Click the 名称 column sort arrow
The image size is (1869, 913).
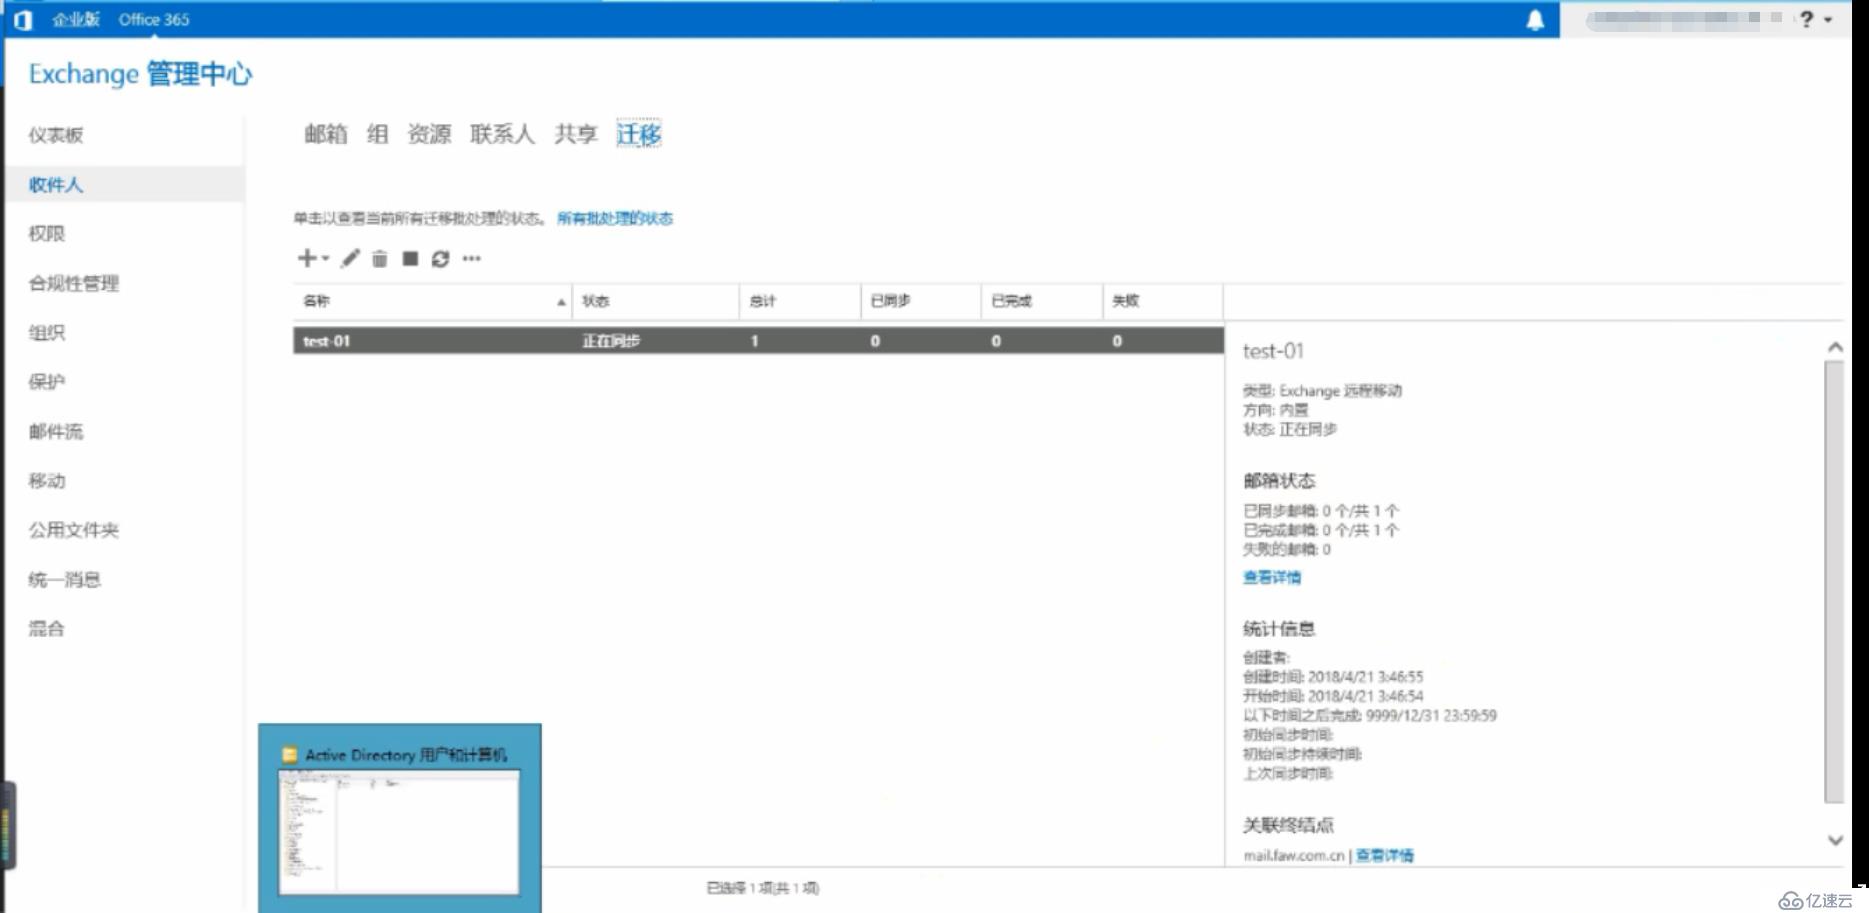(x=561, y=302)
